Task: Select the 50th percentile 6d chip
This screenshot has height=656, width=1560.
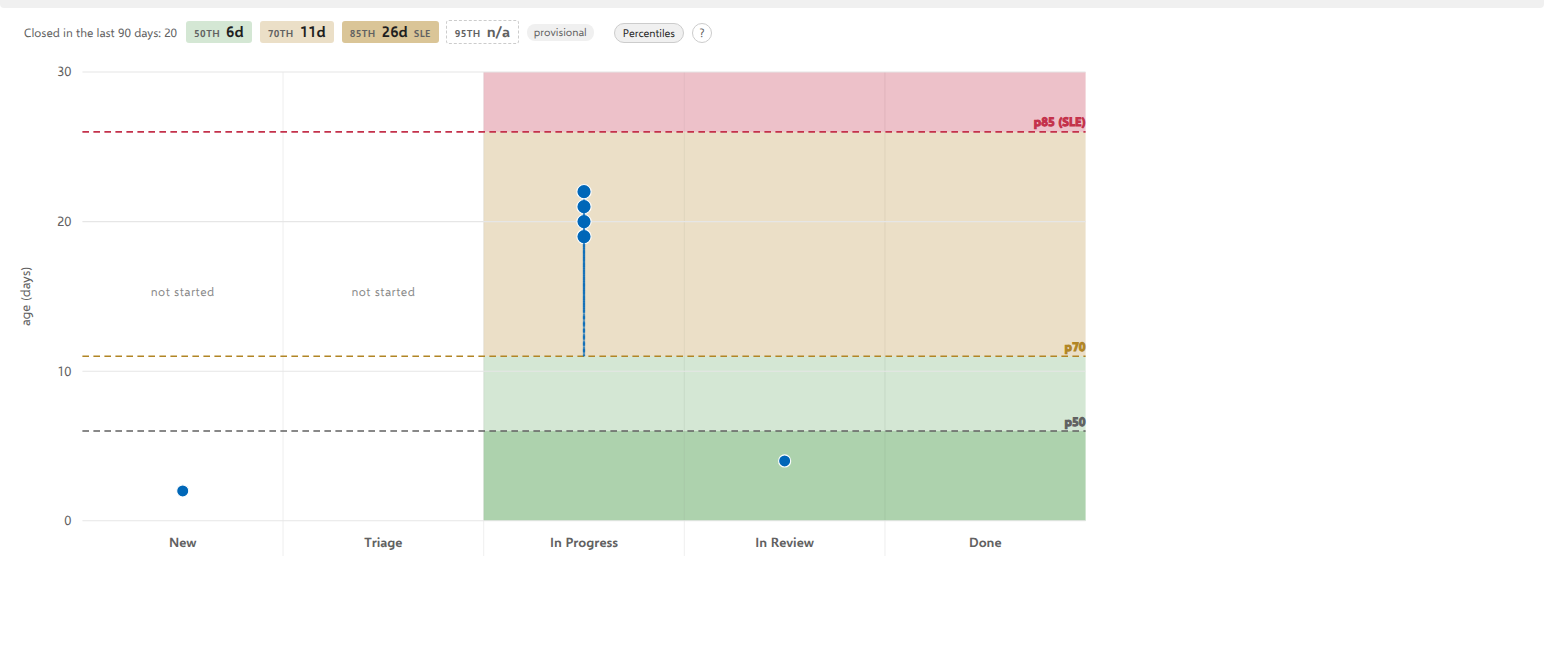Action: 219,32
